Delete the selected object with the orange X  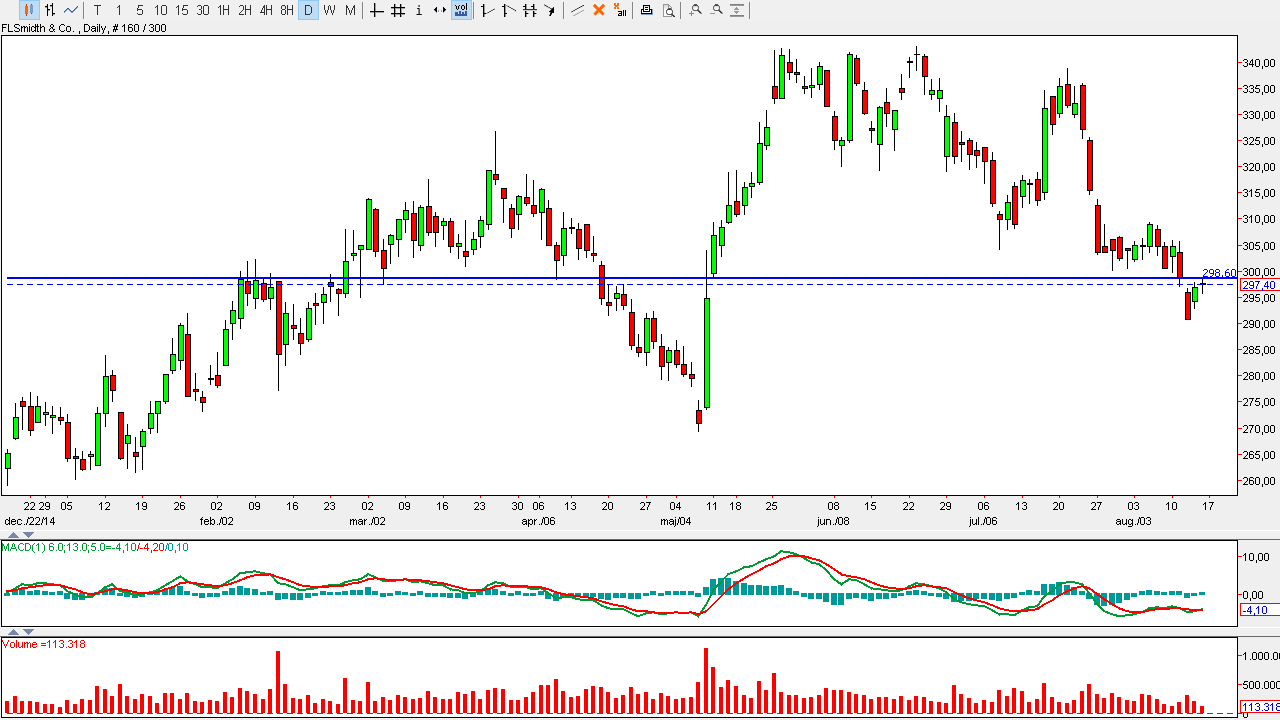[x=599, y=10]
